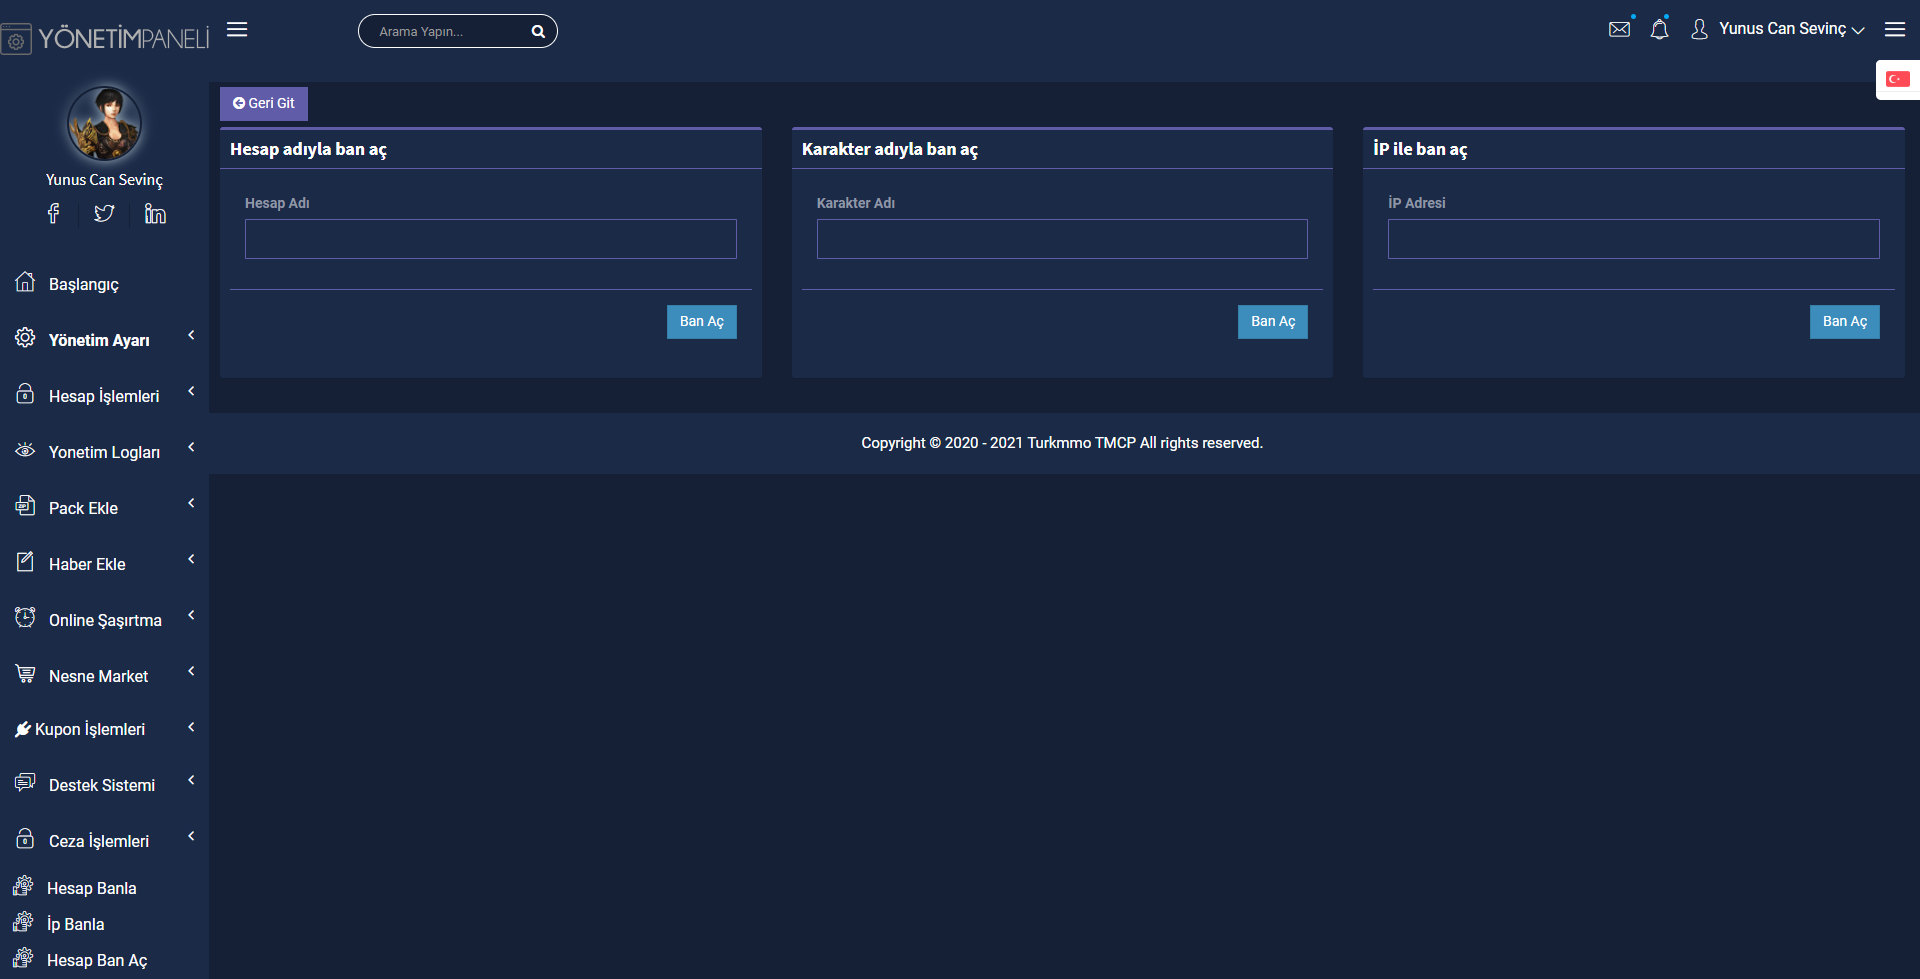Click the Geri Git back button
Image resolution: width=1920 pixels, height=979 pixels.
coord(264,103)
